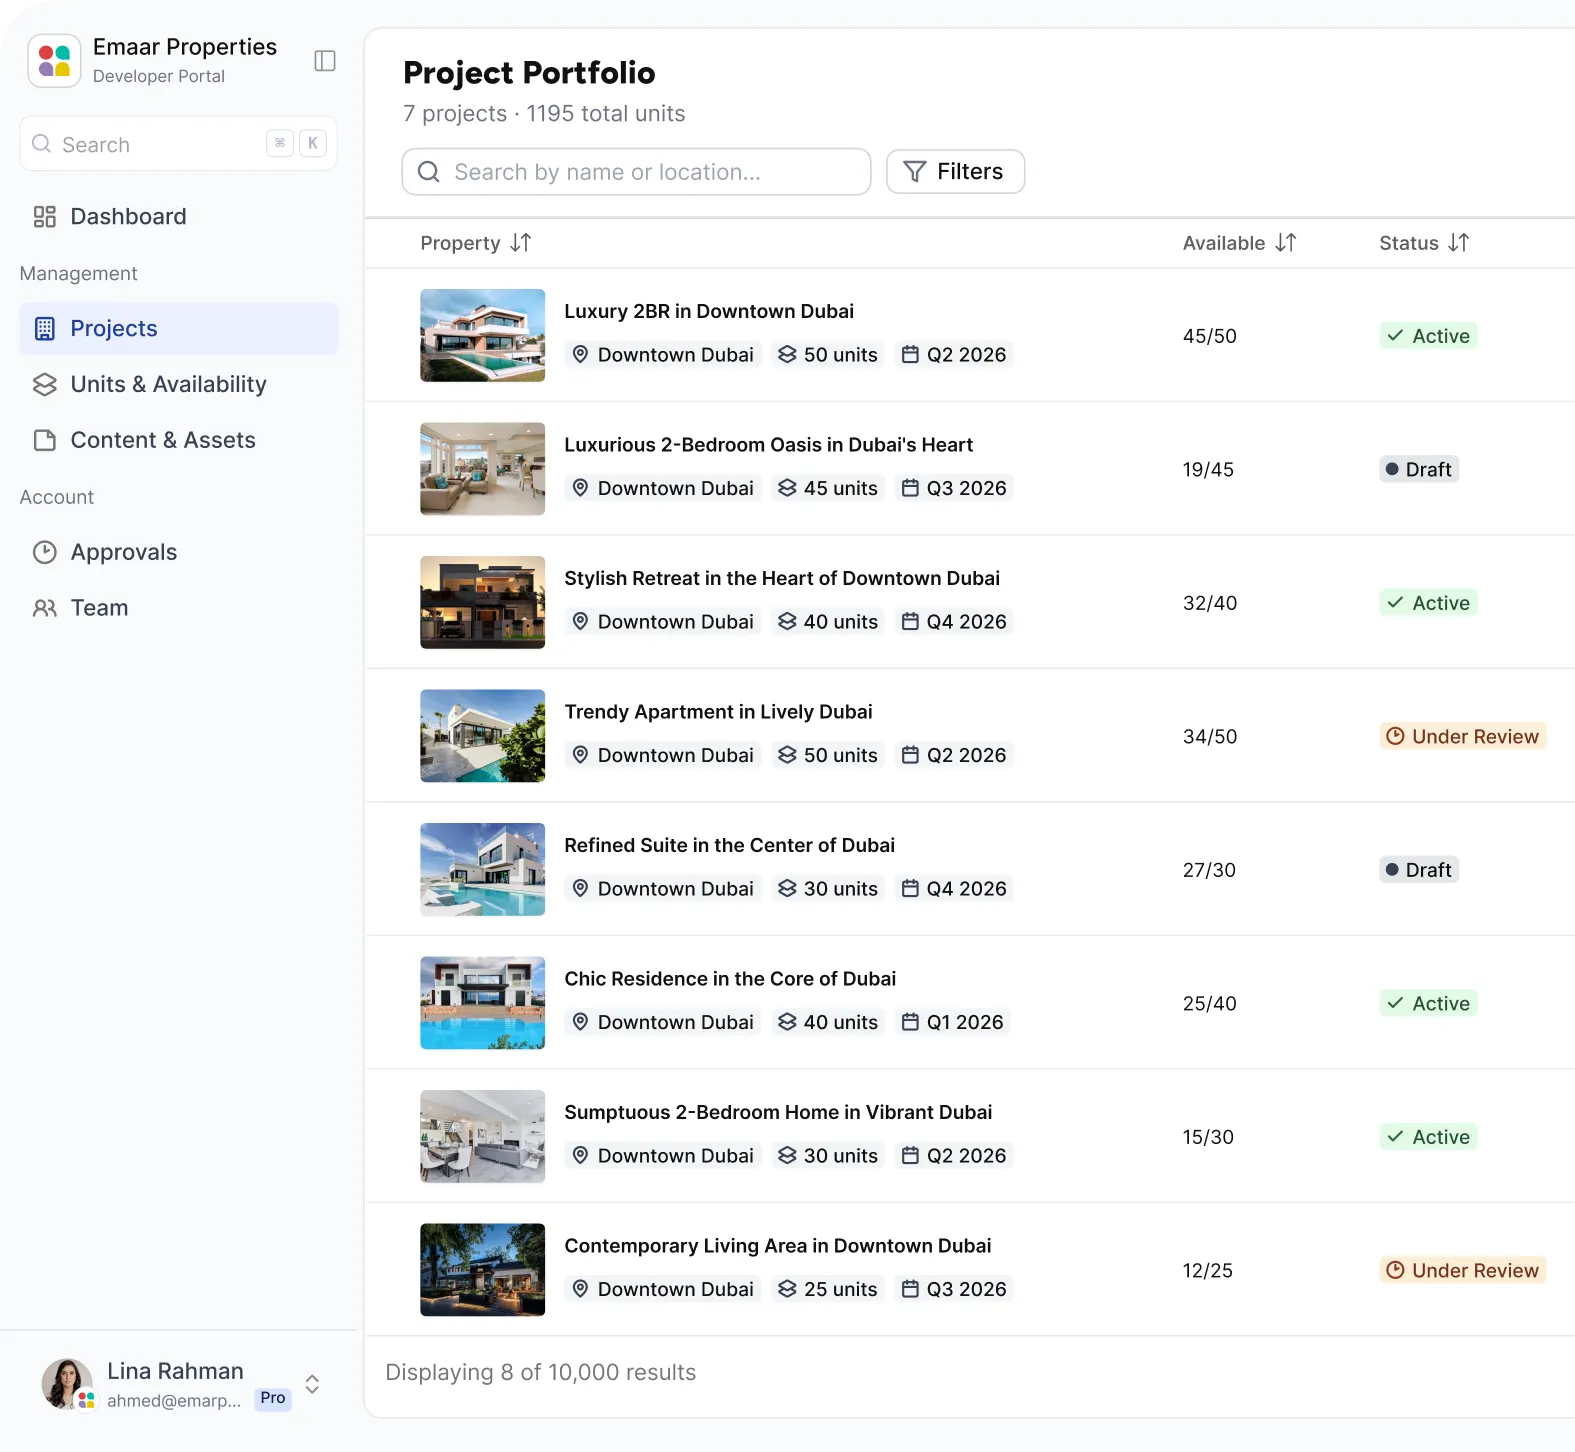The width and height of the screenshot is (1575, 1452).
Task: Click the Emaar Properties logo icon
Action: [x=54, y=61]
